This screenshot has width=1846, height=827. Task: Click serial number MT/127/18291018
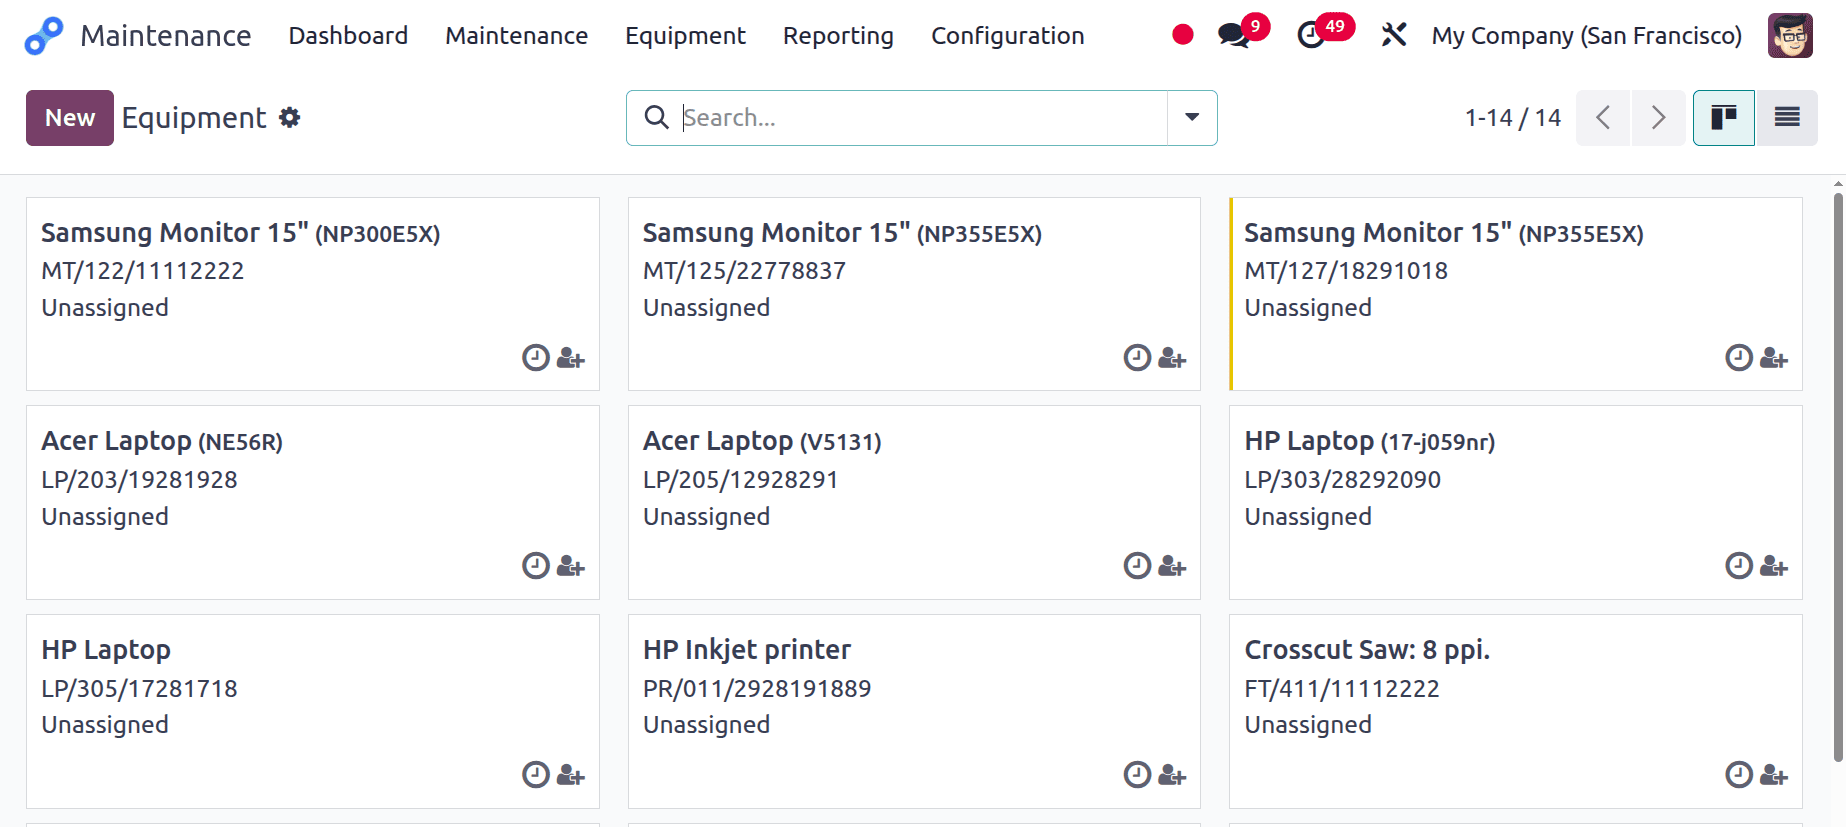[x=1346, y=271]
